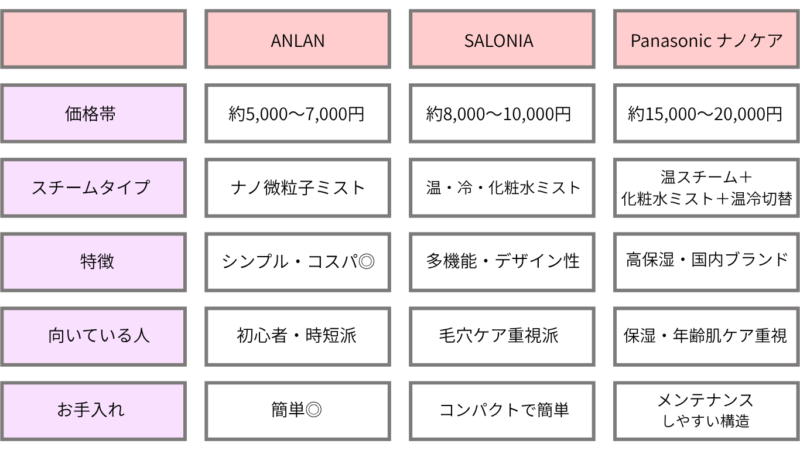Click the 向いている人 row label
The image size is (800, 450).
(94, 335)
